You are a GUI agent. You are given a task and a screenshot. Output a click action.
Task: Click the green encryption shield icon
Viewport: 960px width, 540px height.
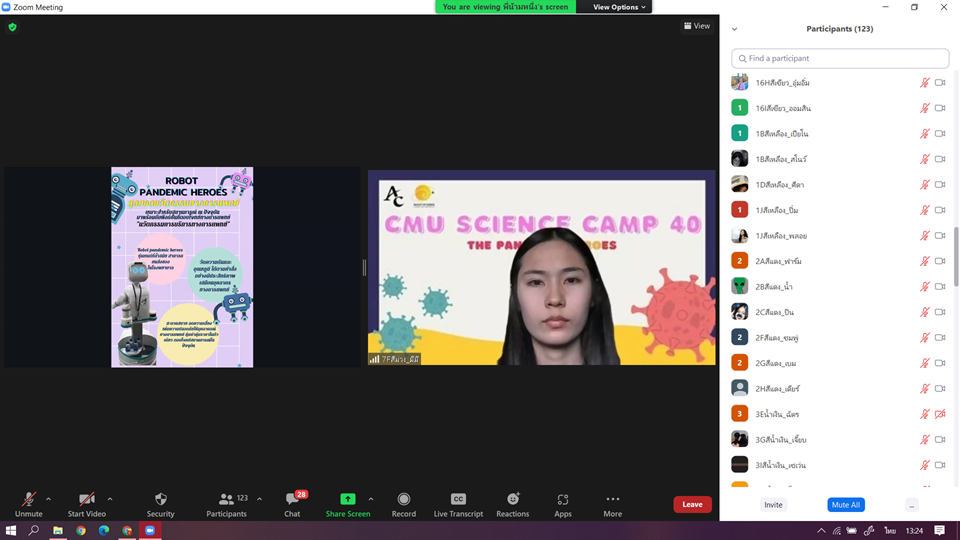pos(12,27)
